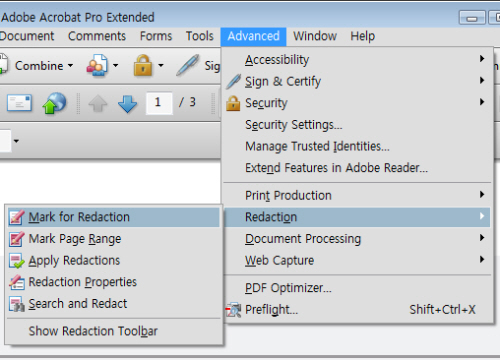Click the Secure padlock toolbar icon
This screenshot has width=500, height=360.
click(143, 65)
